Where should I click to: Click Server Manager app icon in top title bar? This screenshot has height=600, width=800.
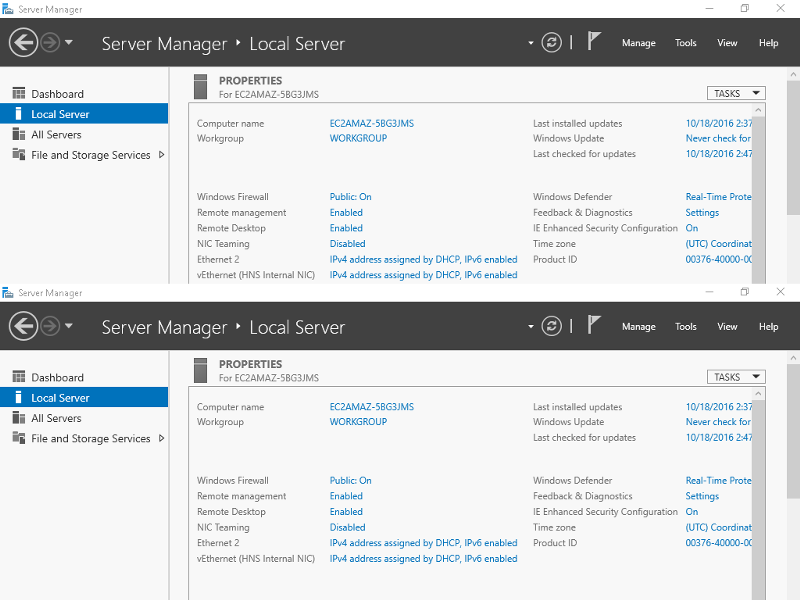coord(8,9)
